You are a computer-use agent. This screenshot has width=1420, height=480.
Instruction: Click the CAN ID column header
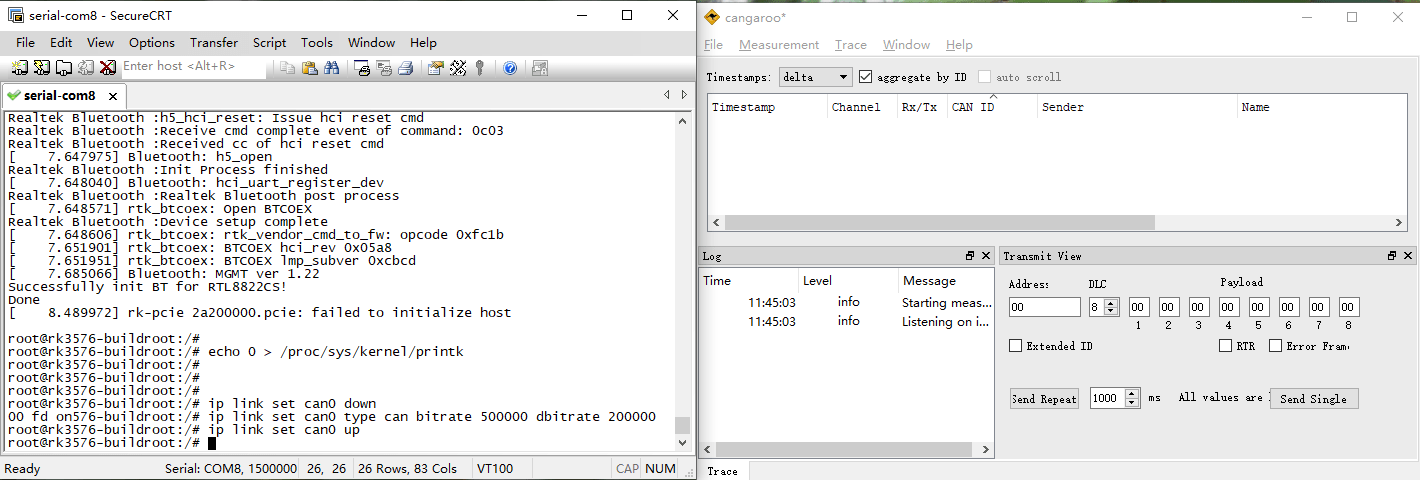pyautogui.click(x=992, y=107)
